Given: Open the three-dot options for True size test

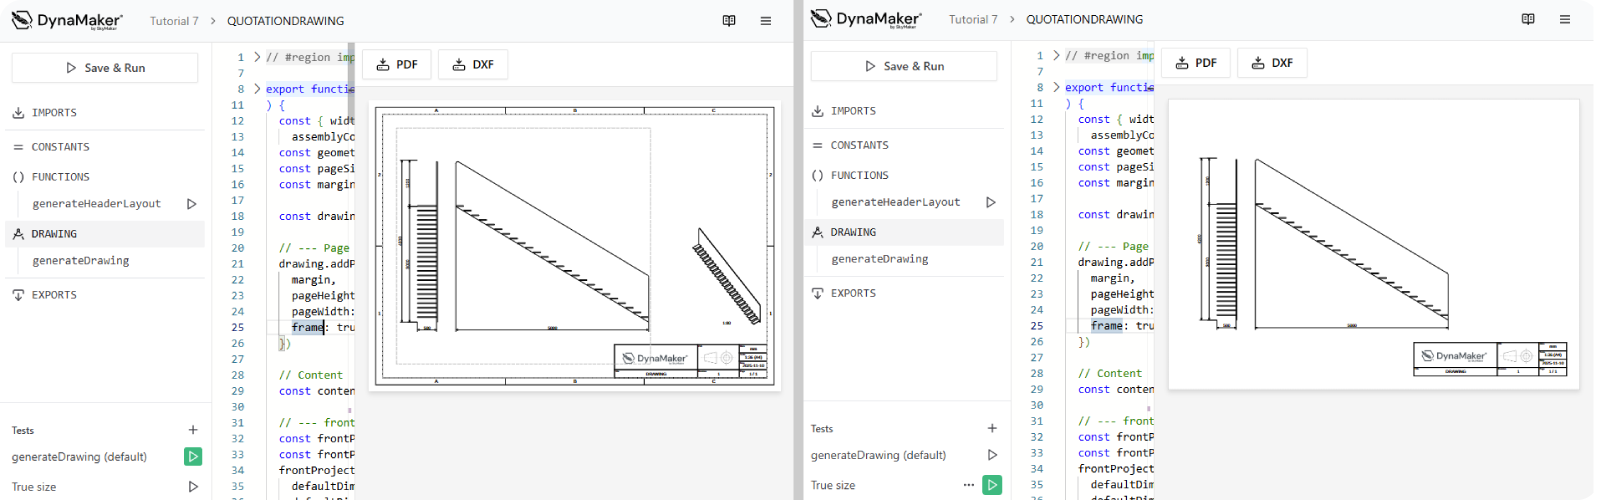Looking at the screenshot, I should (968, 485).
